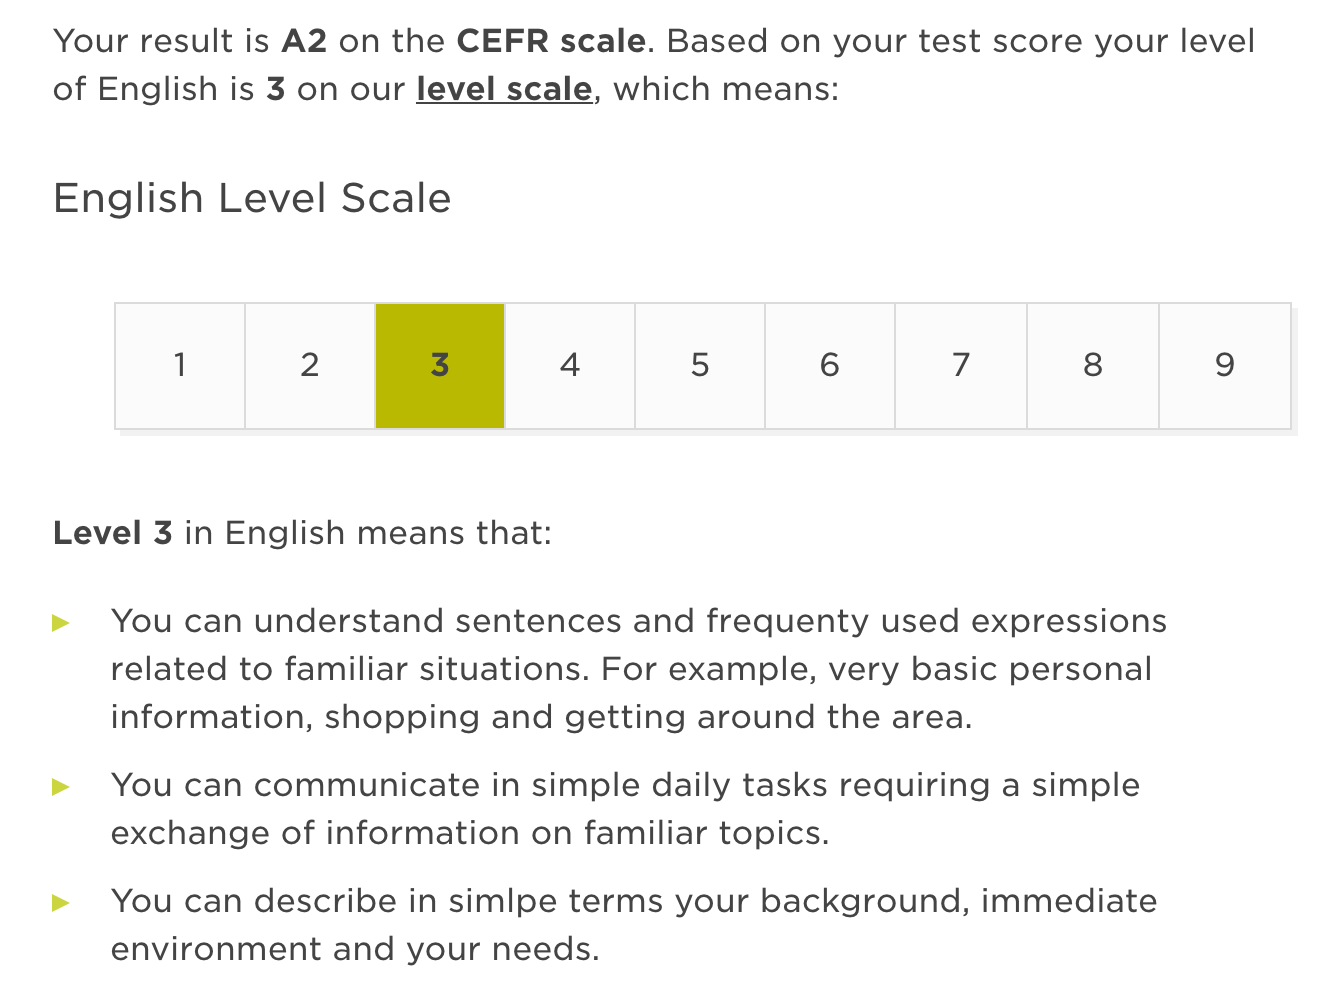The image size is (1340, 1004).
Task: Click the highlighted level 3 cell
Action: pyautogui.click(x=440, y=366)
